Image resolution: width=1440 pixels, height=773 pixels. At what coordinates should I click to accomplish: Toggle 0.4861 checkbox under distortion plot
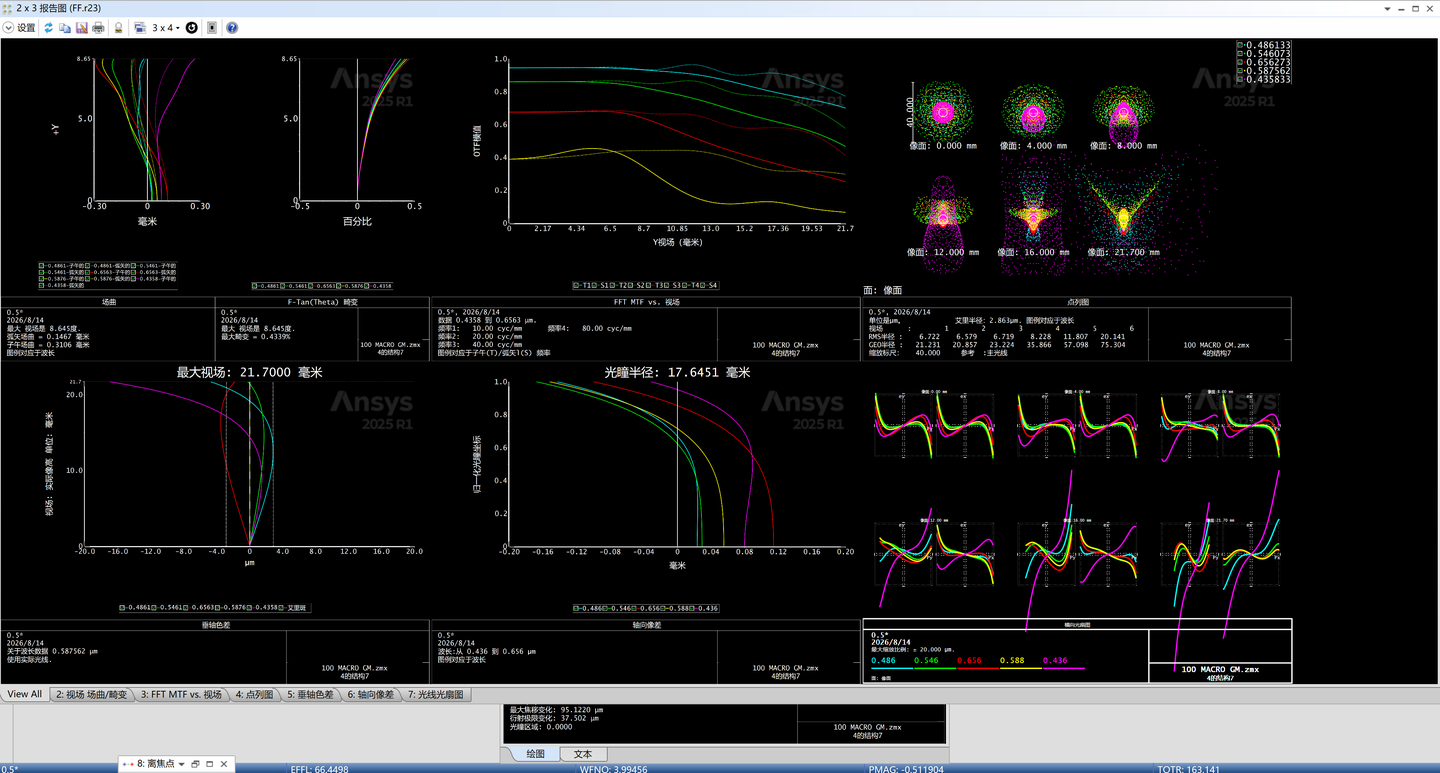tap(256, 286)
